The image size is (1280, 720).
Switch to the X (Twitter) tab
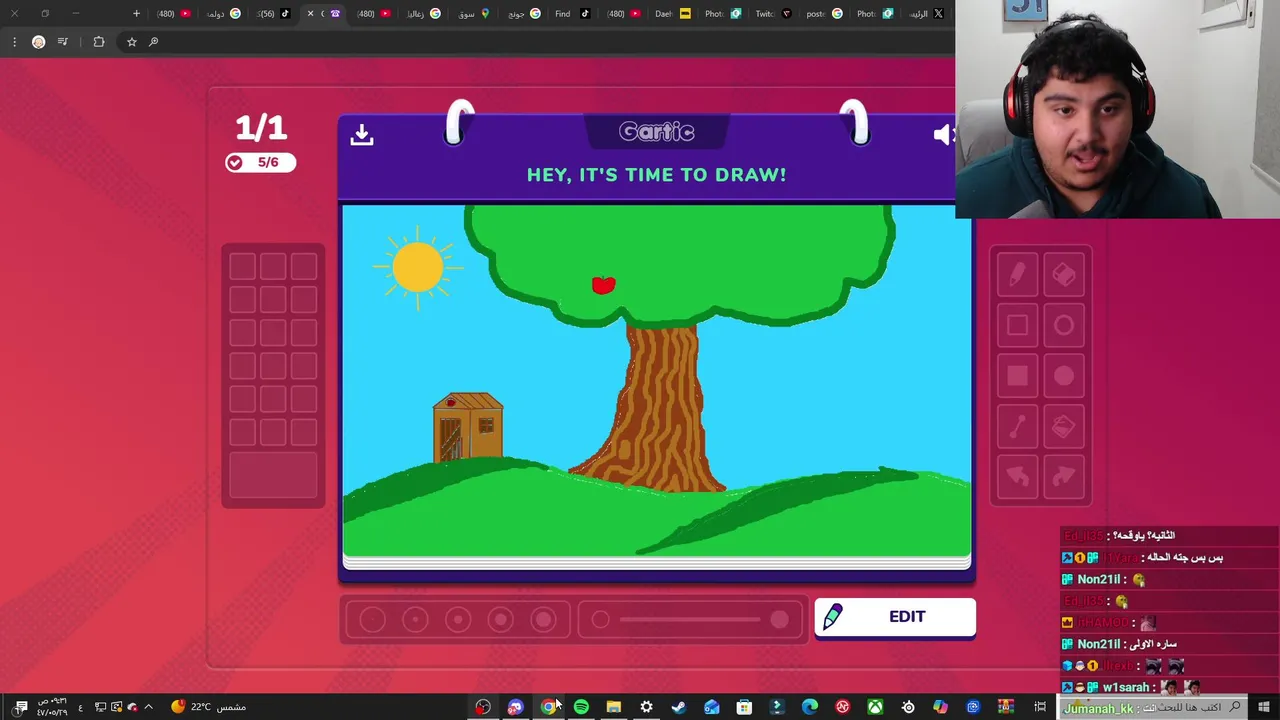[x=925, y=14]
